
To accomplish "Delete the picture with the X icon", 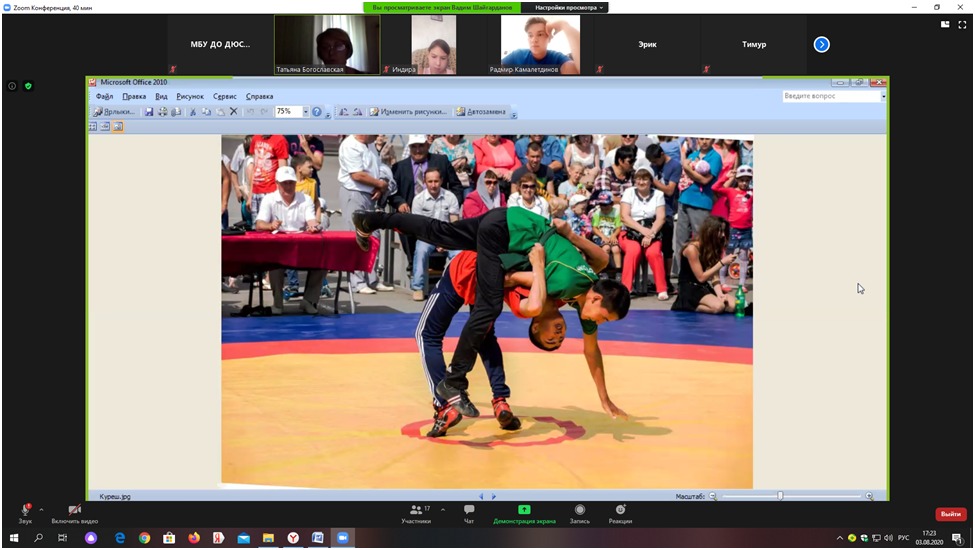I will tap(234, 112).
